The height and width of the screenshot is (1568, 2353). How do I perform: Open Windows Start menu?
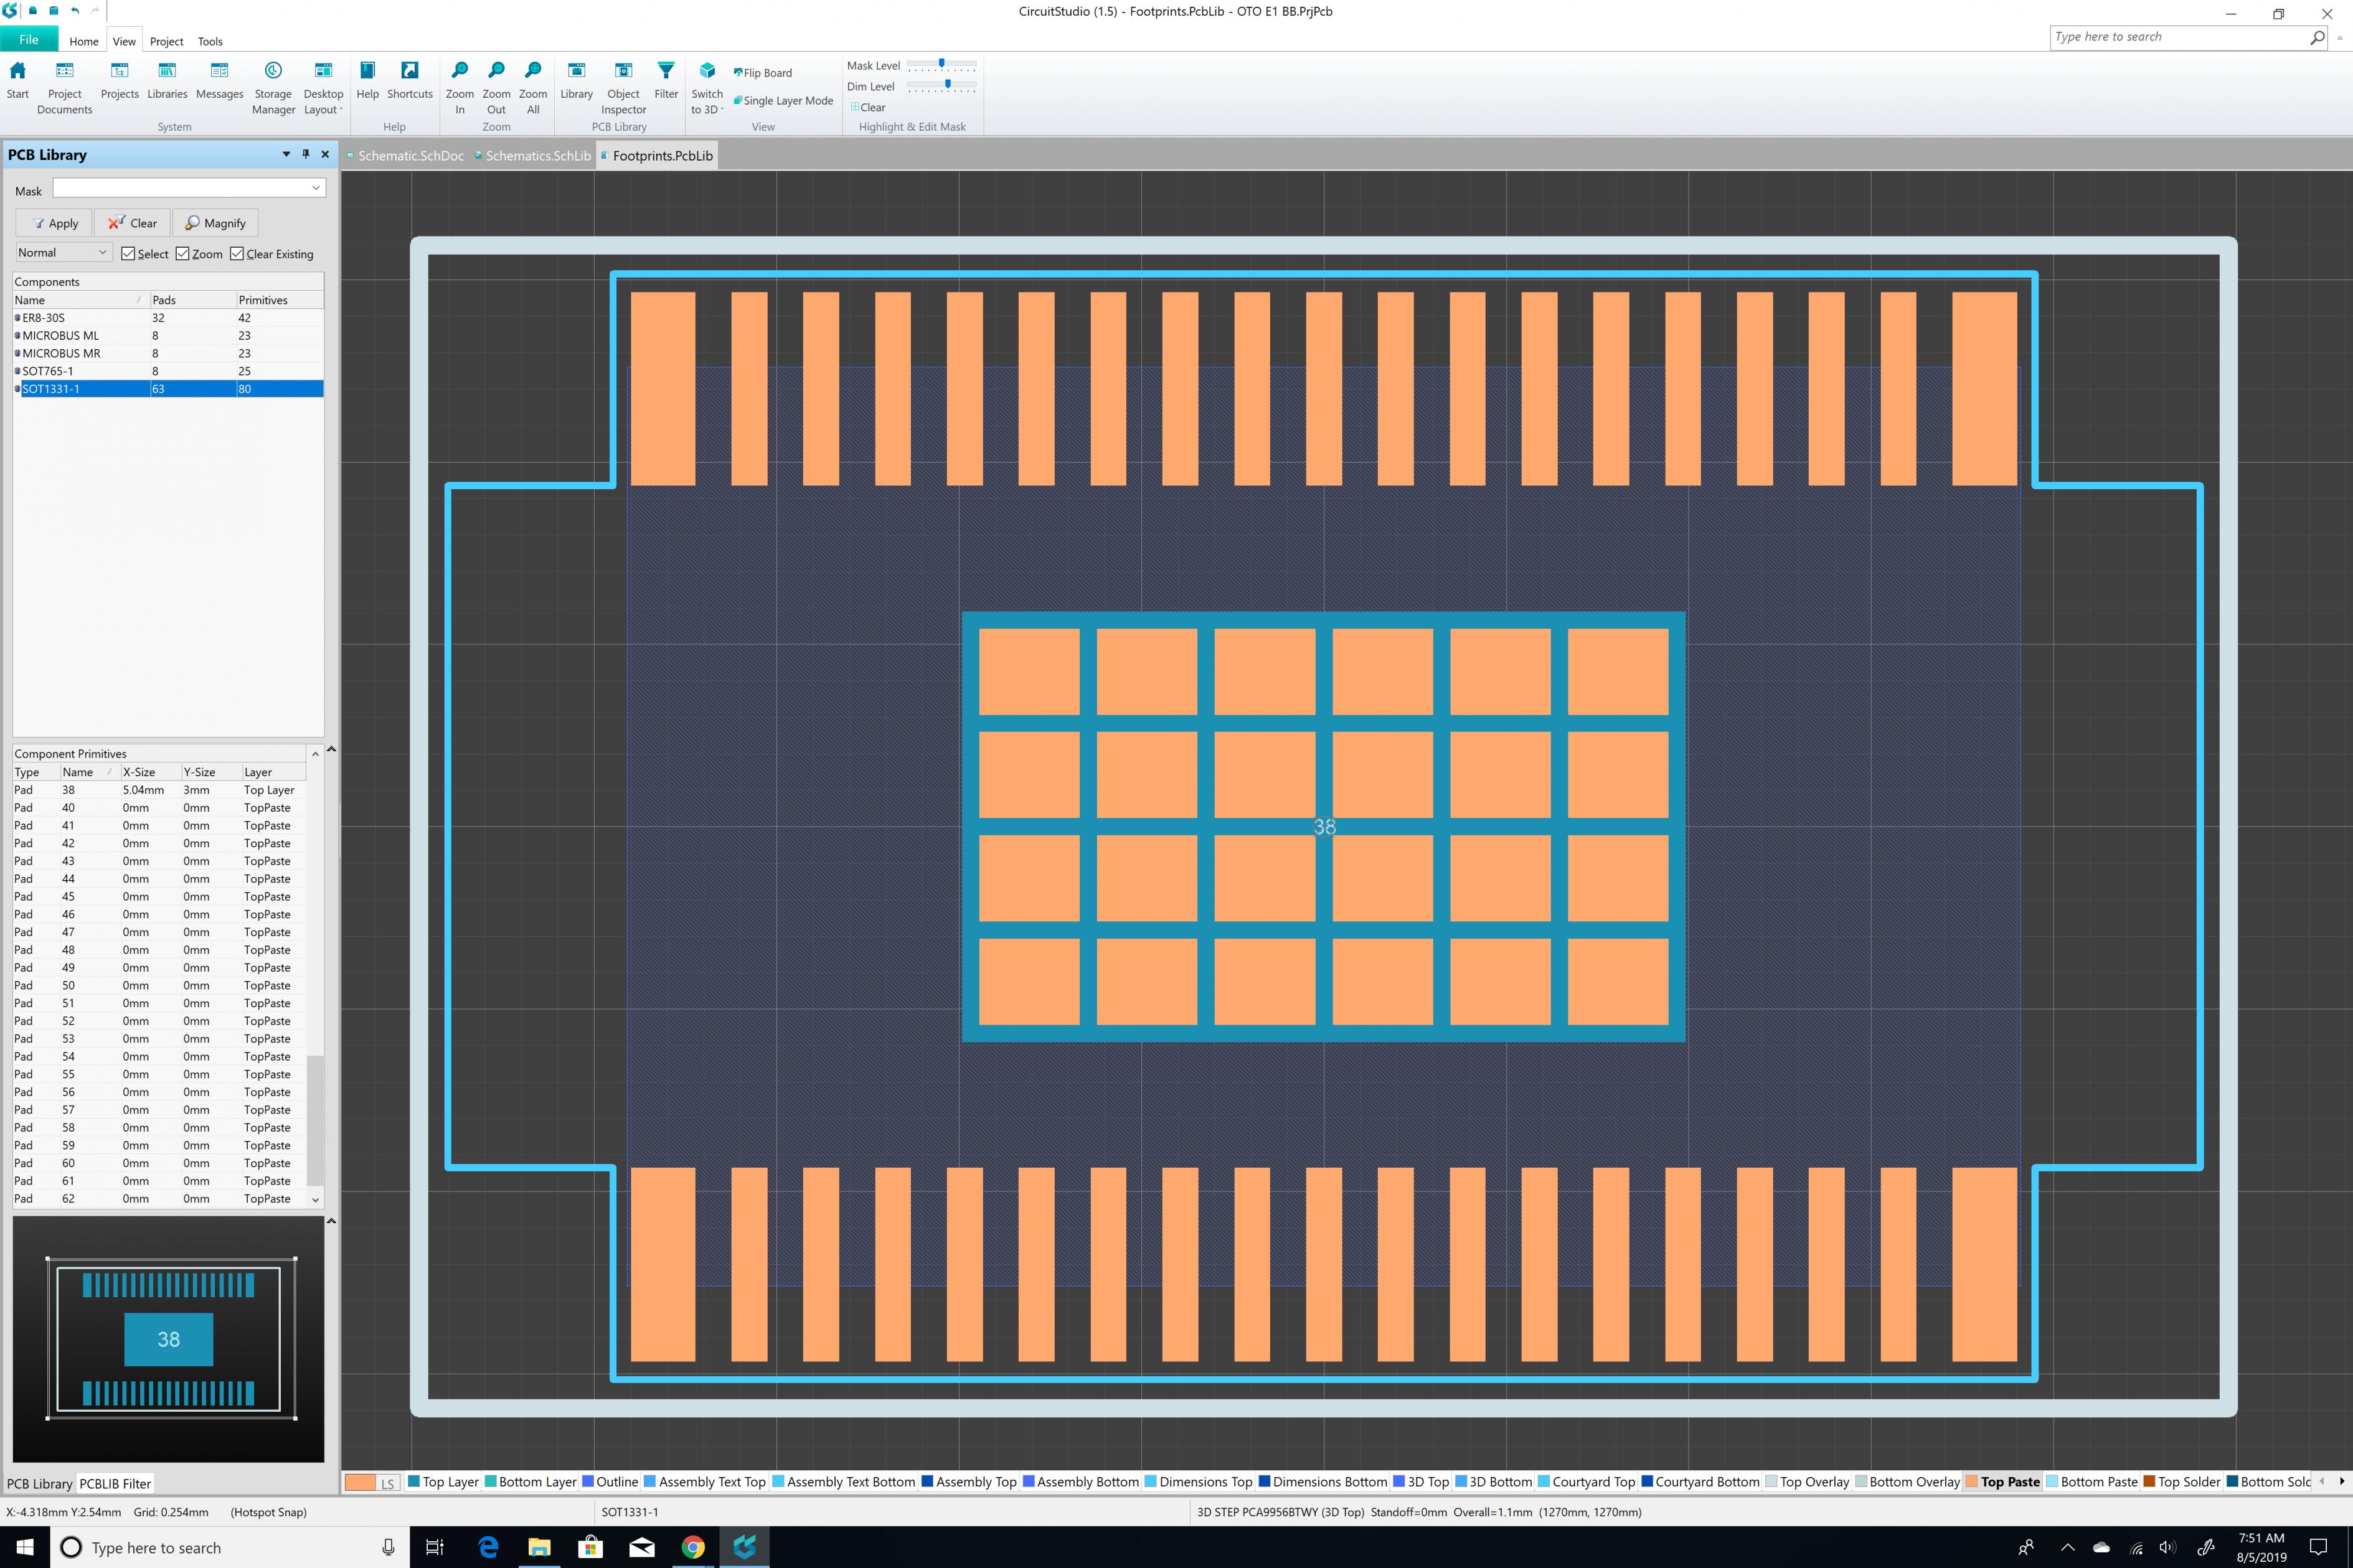coord(24,1547)
